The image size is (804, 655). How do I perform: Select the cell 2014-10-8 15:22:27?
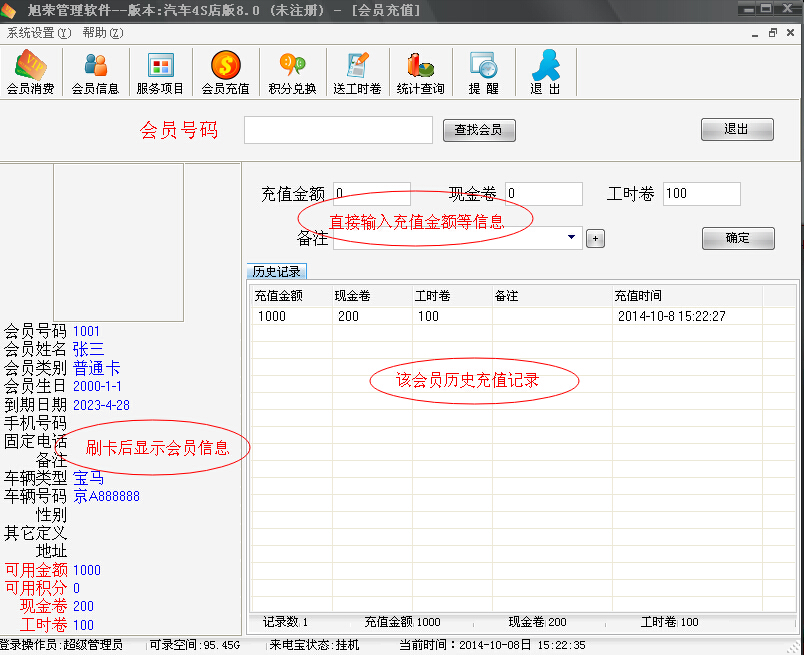[687, 316]
